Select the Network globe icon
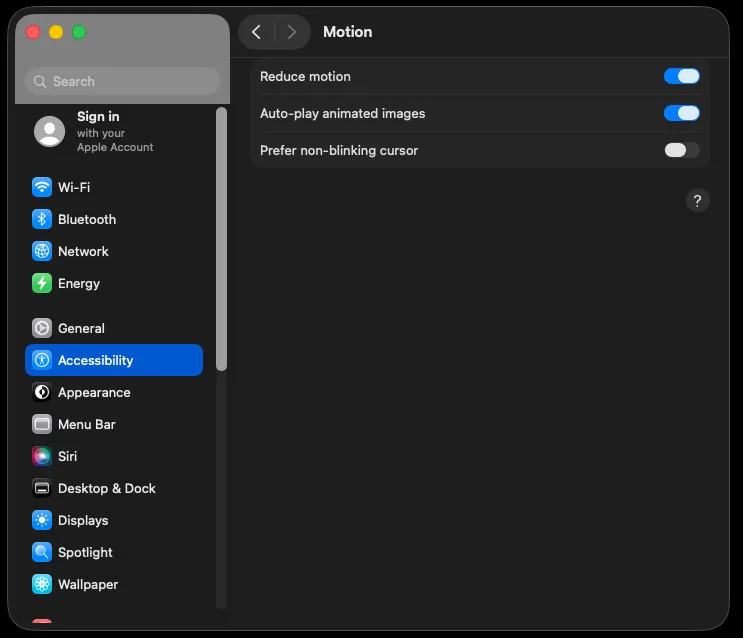Image resolution: width=743 pixels, height=638 pixels. 41,251
